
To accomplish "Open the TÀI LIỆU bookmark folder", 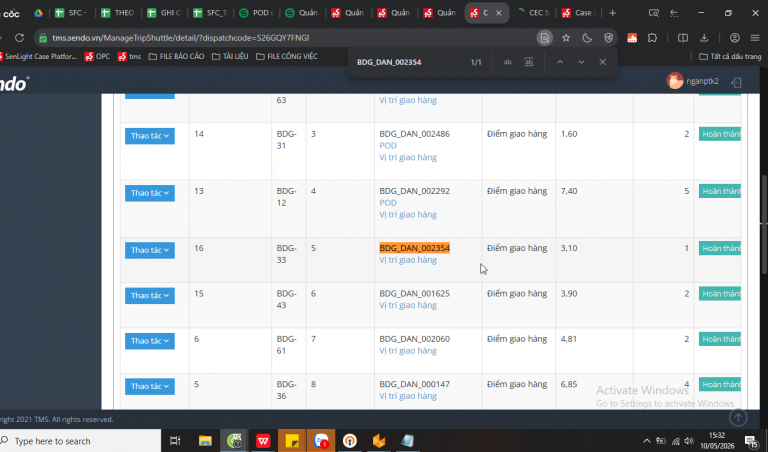I will pyautogui.click(x=230, y=56).
